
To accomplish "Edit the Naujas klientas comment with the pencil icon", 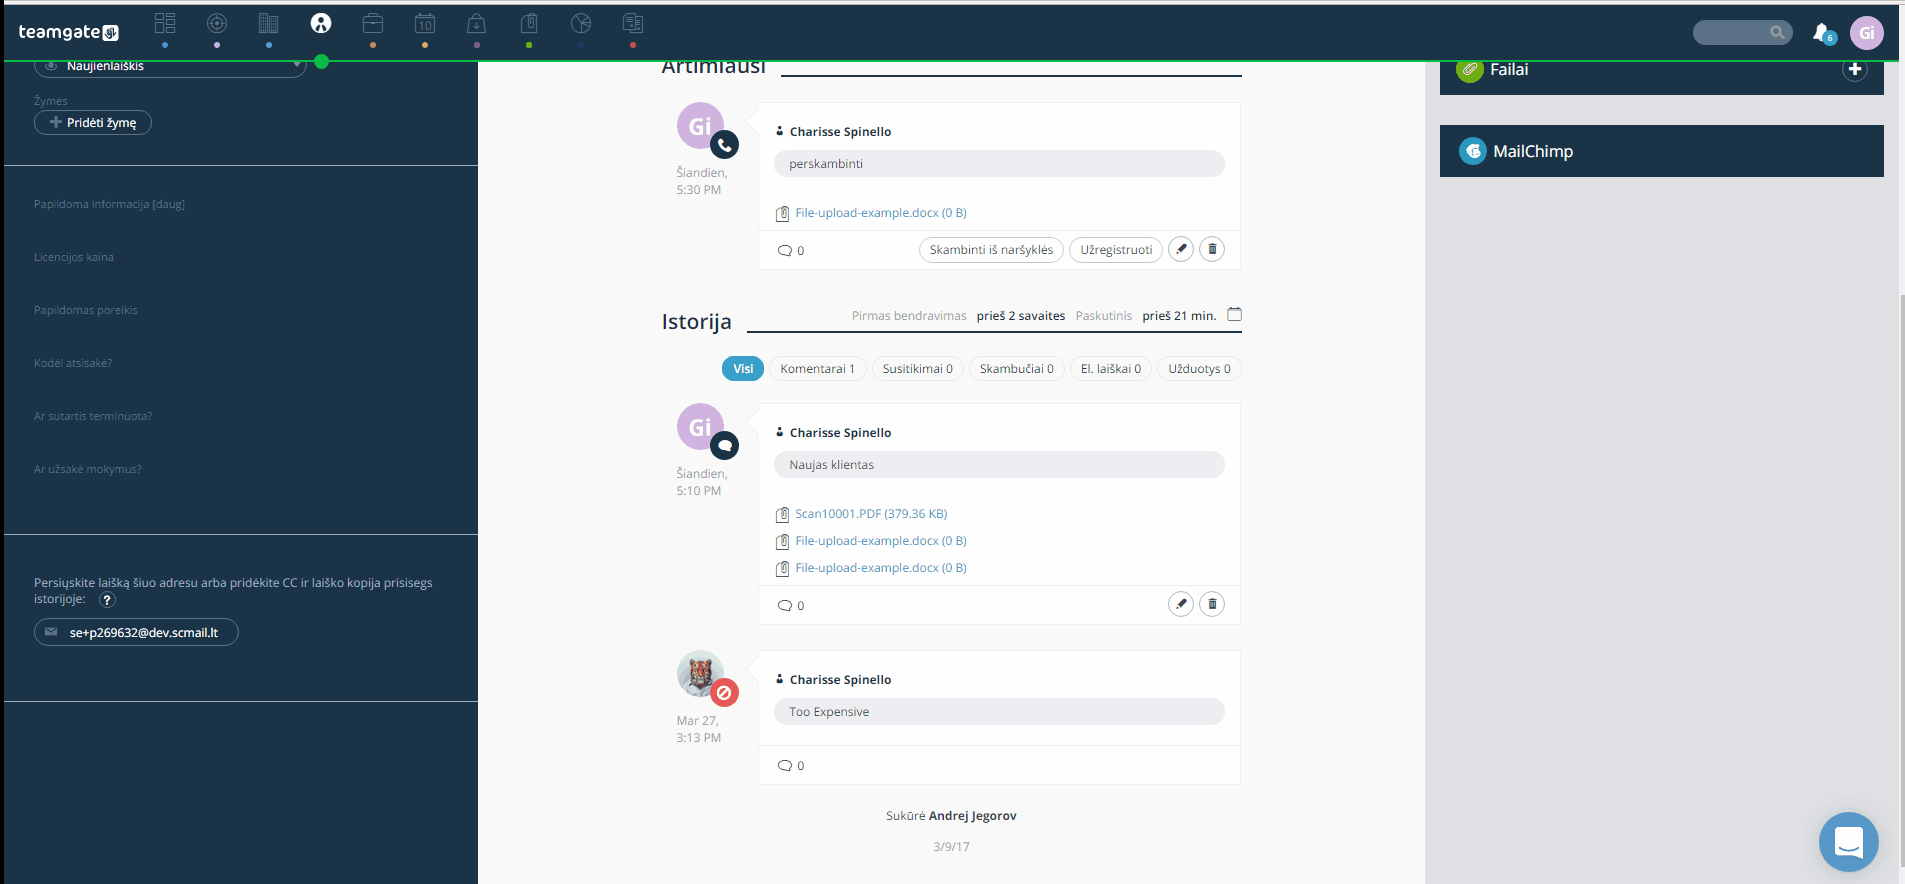I will [x=1181, y=604].
